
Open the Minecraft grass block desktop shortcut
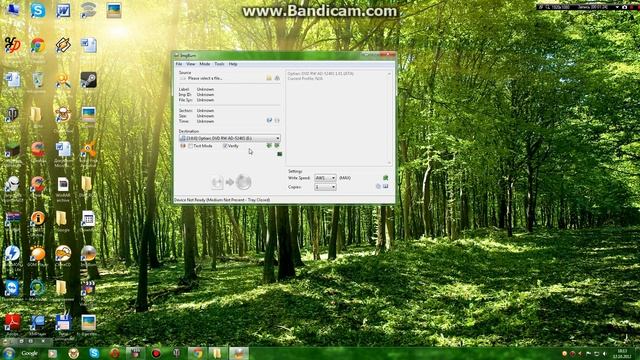pos(12,150)
